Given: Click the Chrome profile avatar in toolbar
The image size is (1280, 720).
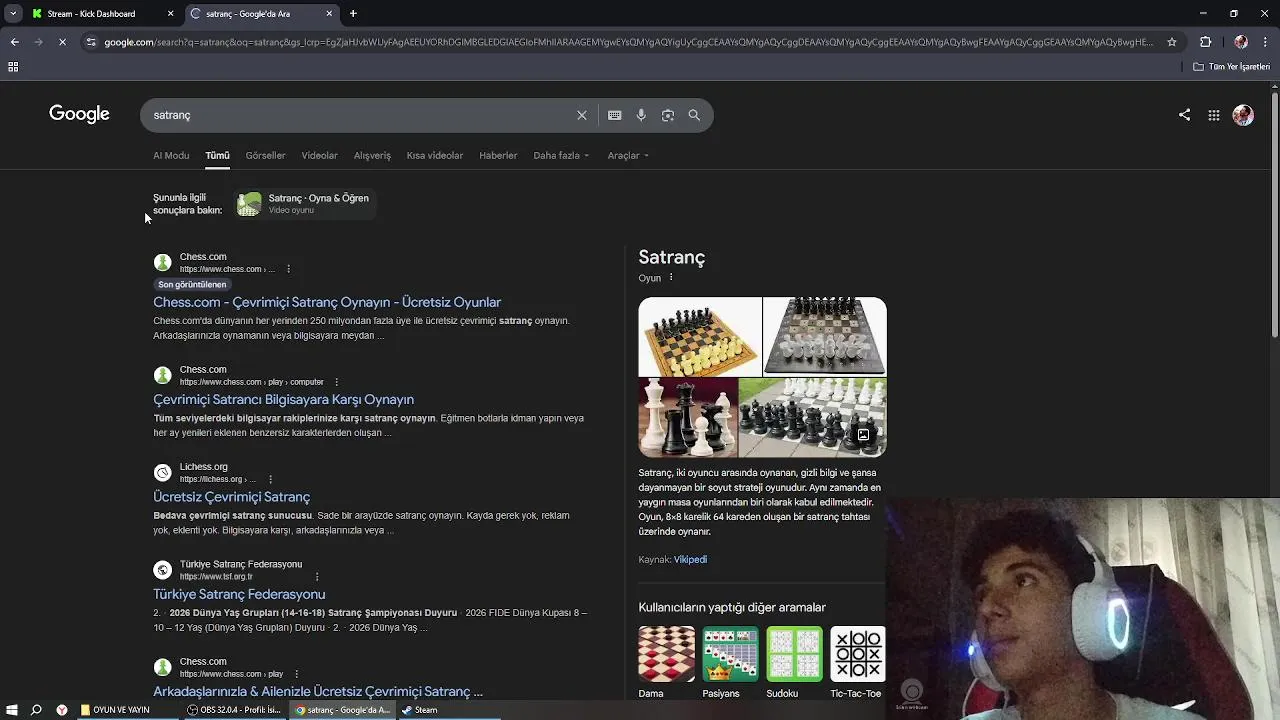Looking at the screenshot, I should point(1241,42).
